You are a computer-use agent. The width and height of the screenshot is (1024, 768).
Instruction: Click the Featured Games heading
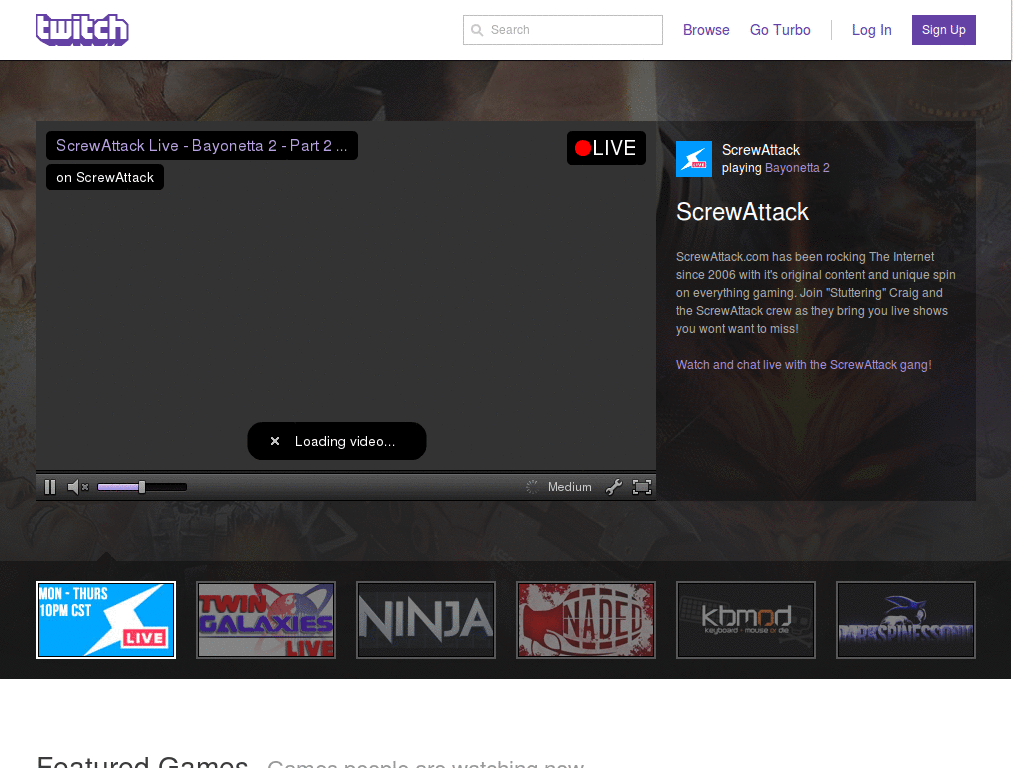[x=142, y=761]
